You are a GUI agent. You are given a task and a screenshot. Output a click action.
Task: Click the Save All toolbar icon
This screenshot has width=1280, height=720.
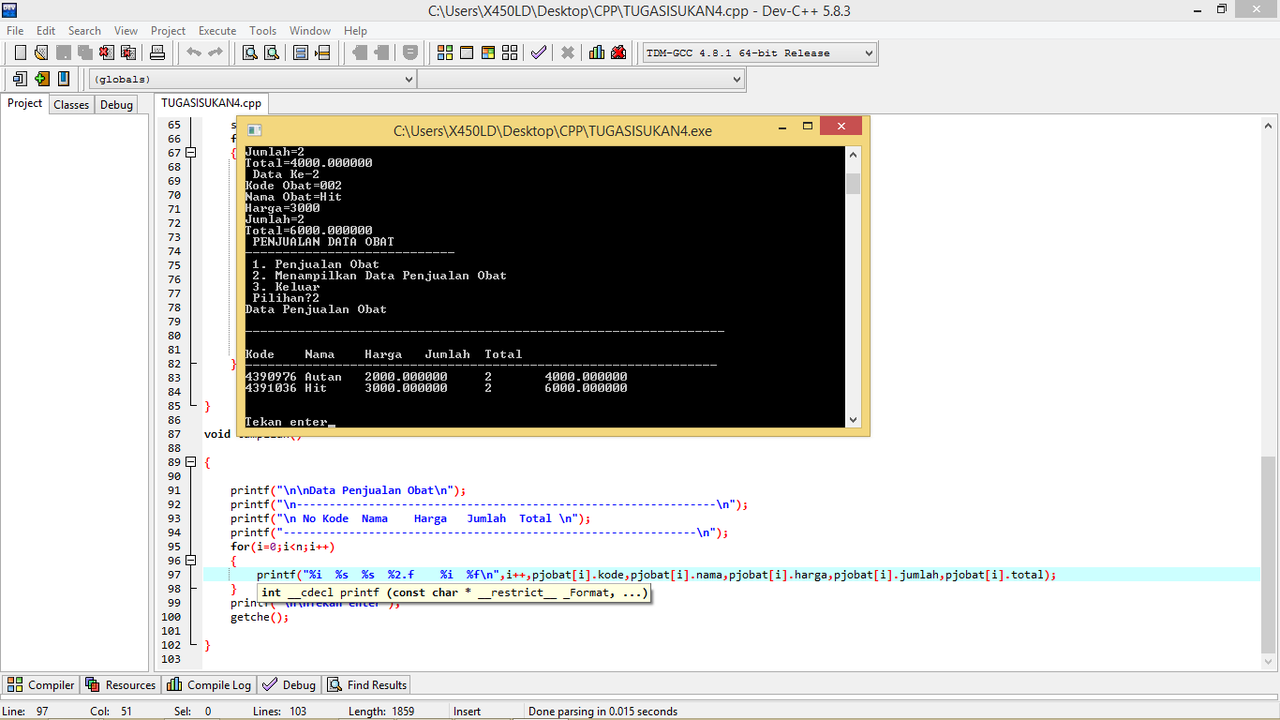(x=85, y=53)
